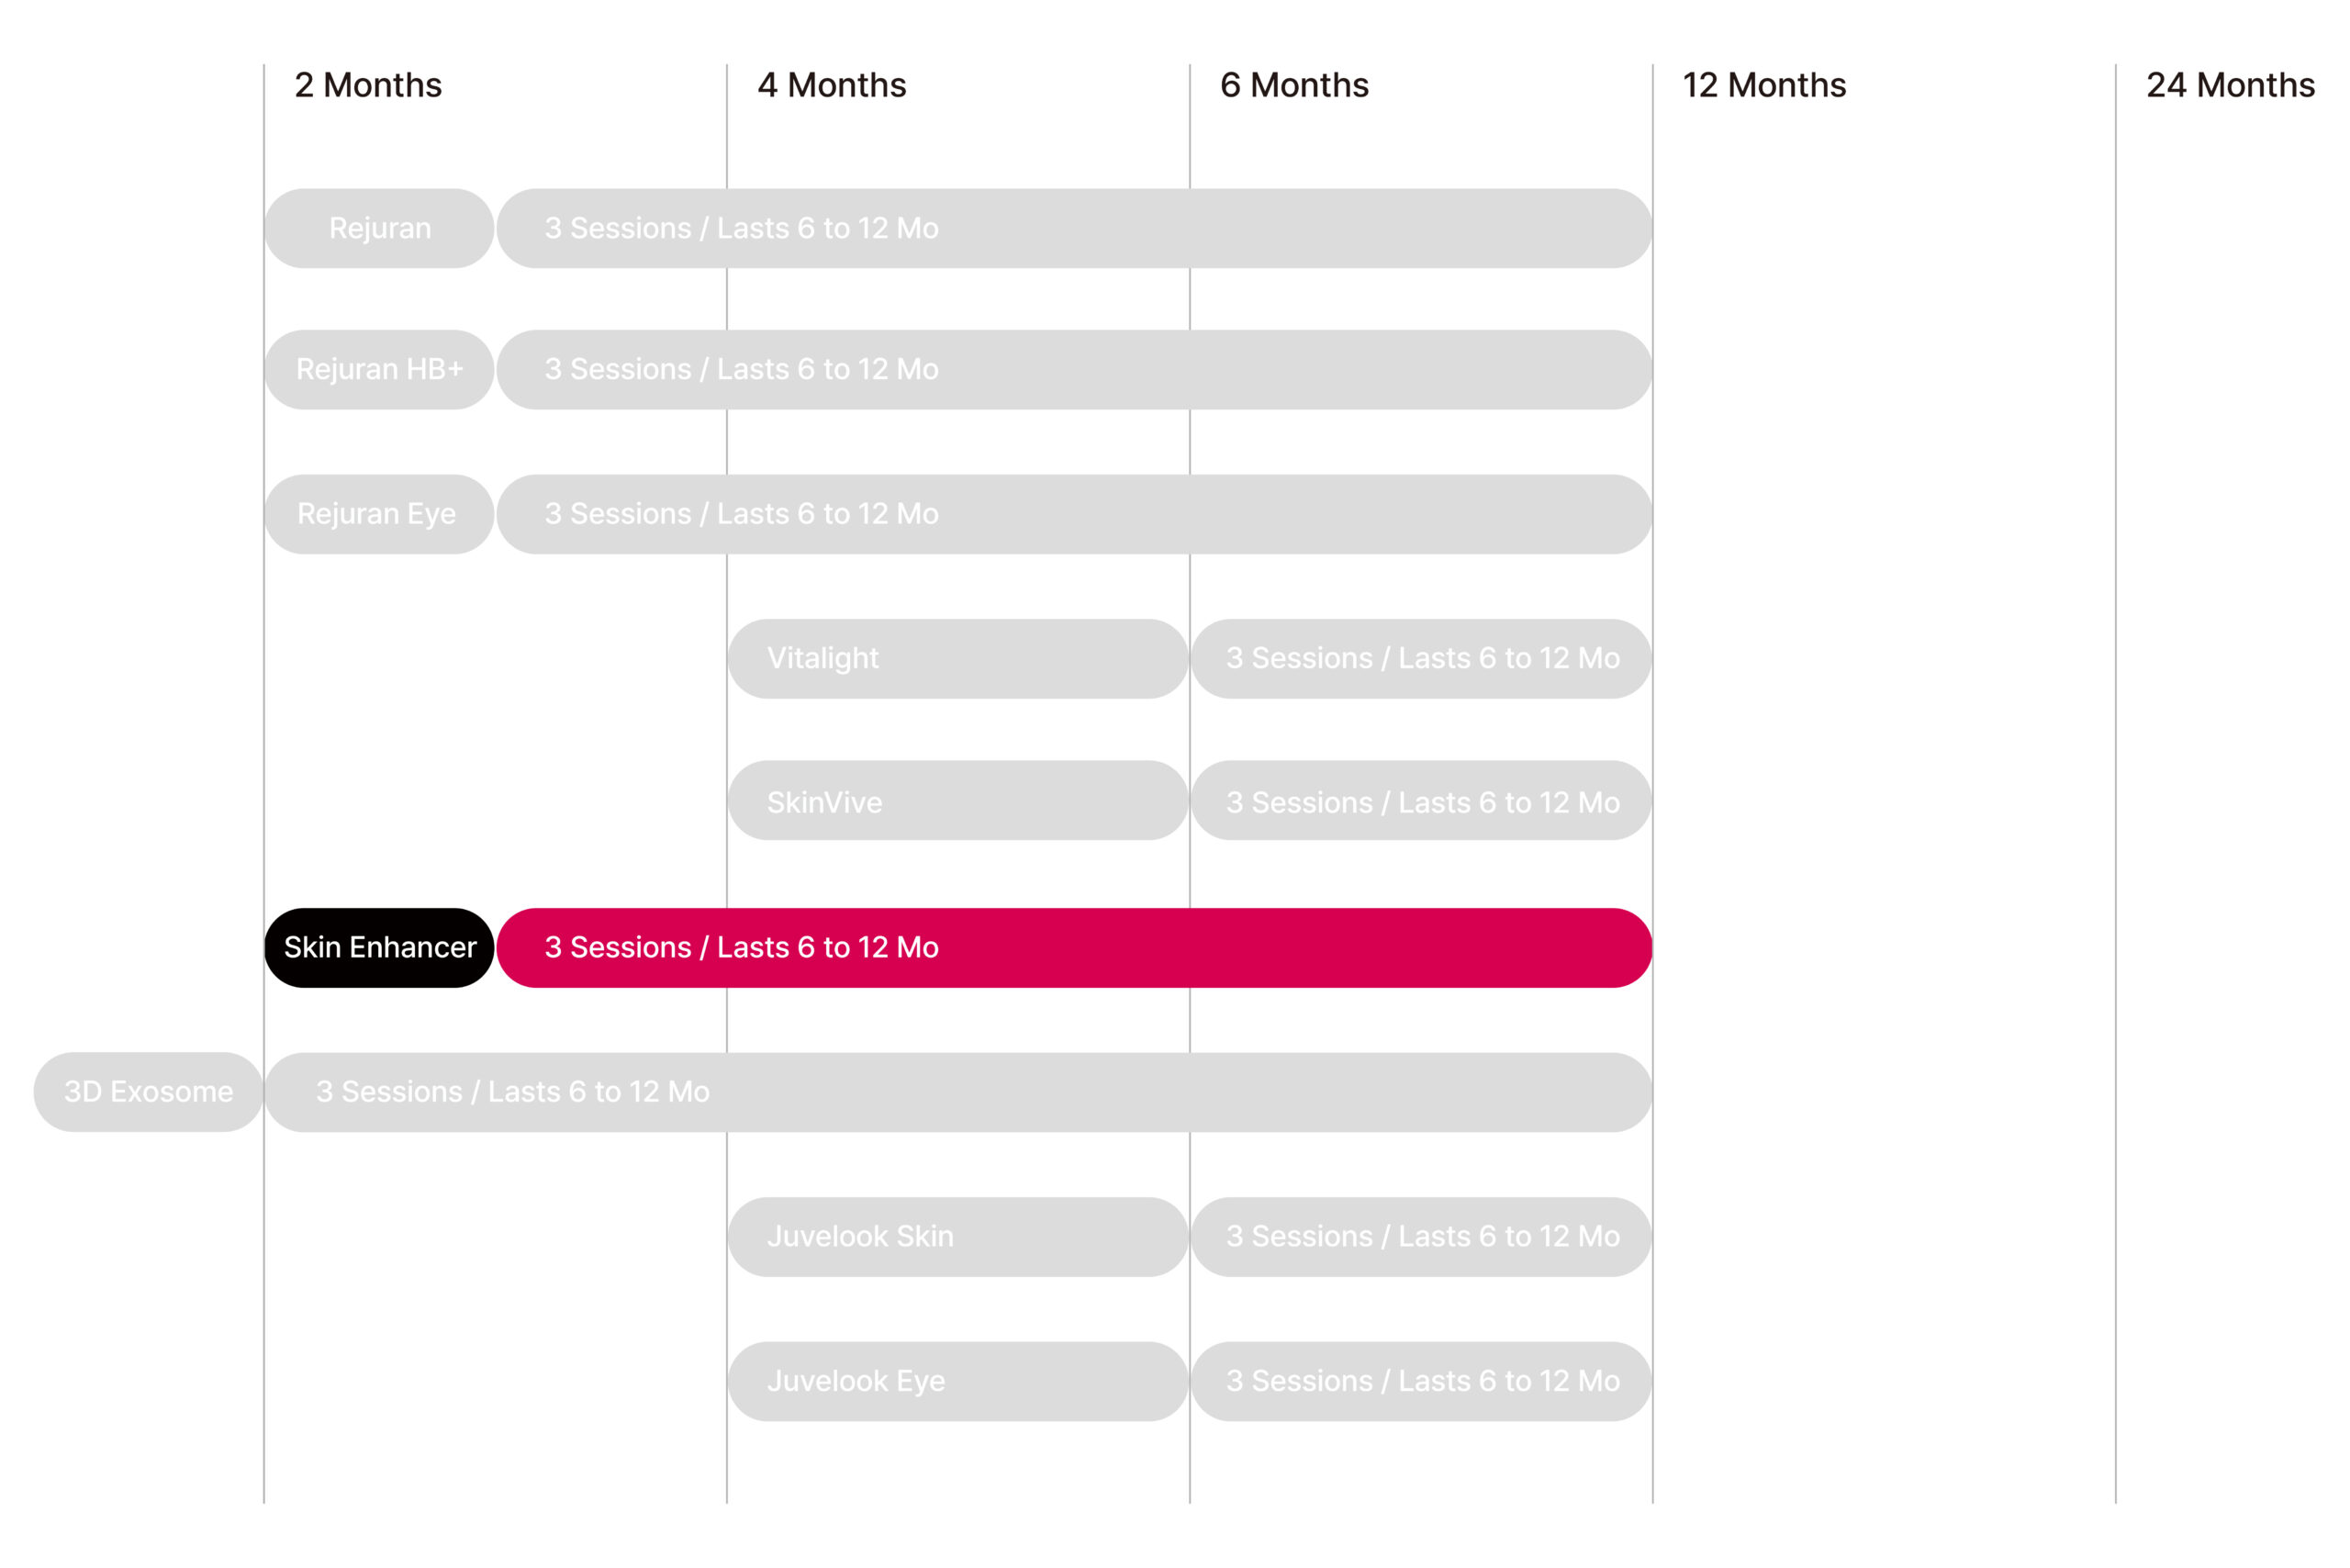2350x1568 pixels.
Task: Click the 24 Months timeline header
Action: tap(2230, 85)
